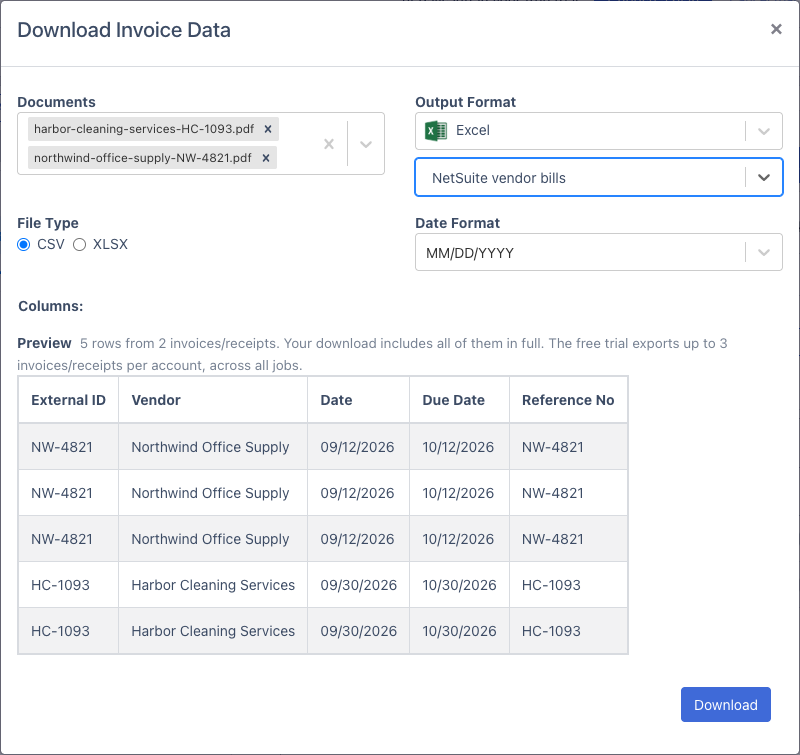Click the Columns: label
The height and width of the screenshot is (755, 800).
coord(51,306)
